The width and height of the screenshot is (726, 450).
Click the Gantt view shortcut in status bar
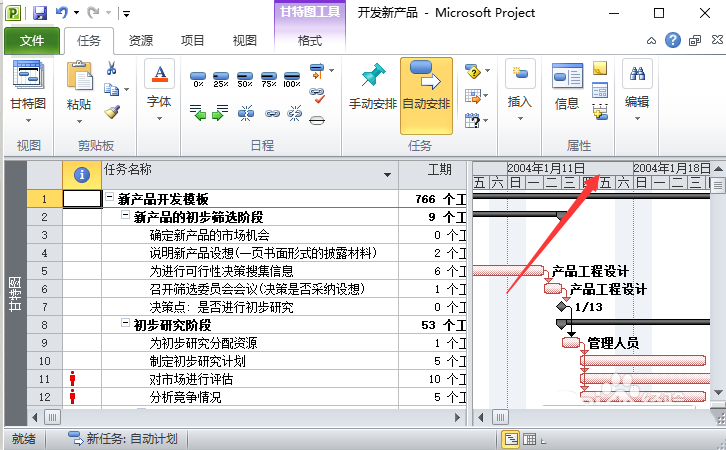pyautogui.click(x=511, y=438)
